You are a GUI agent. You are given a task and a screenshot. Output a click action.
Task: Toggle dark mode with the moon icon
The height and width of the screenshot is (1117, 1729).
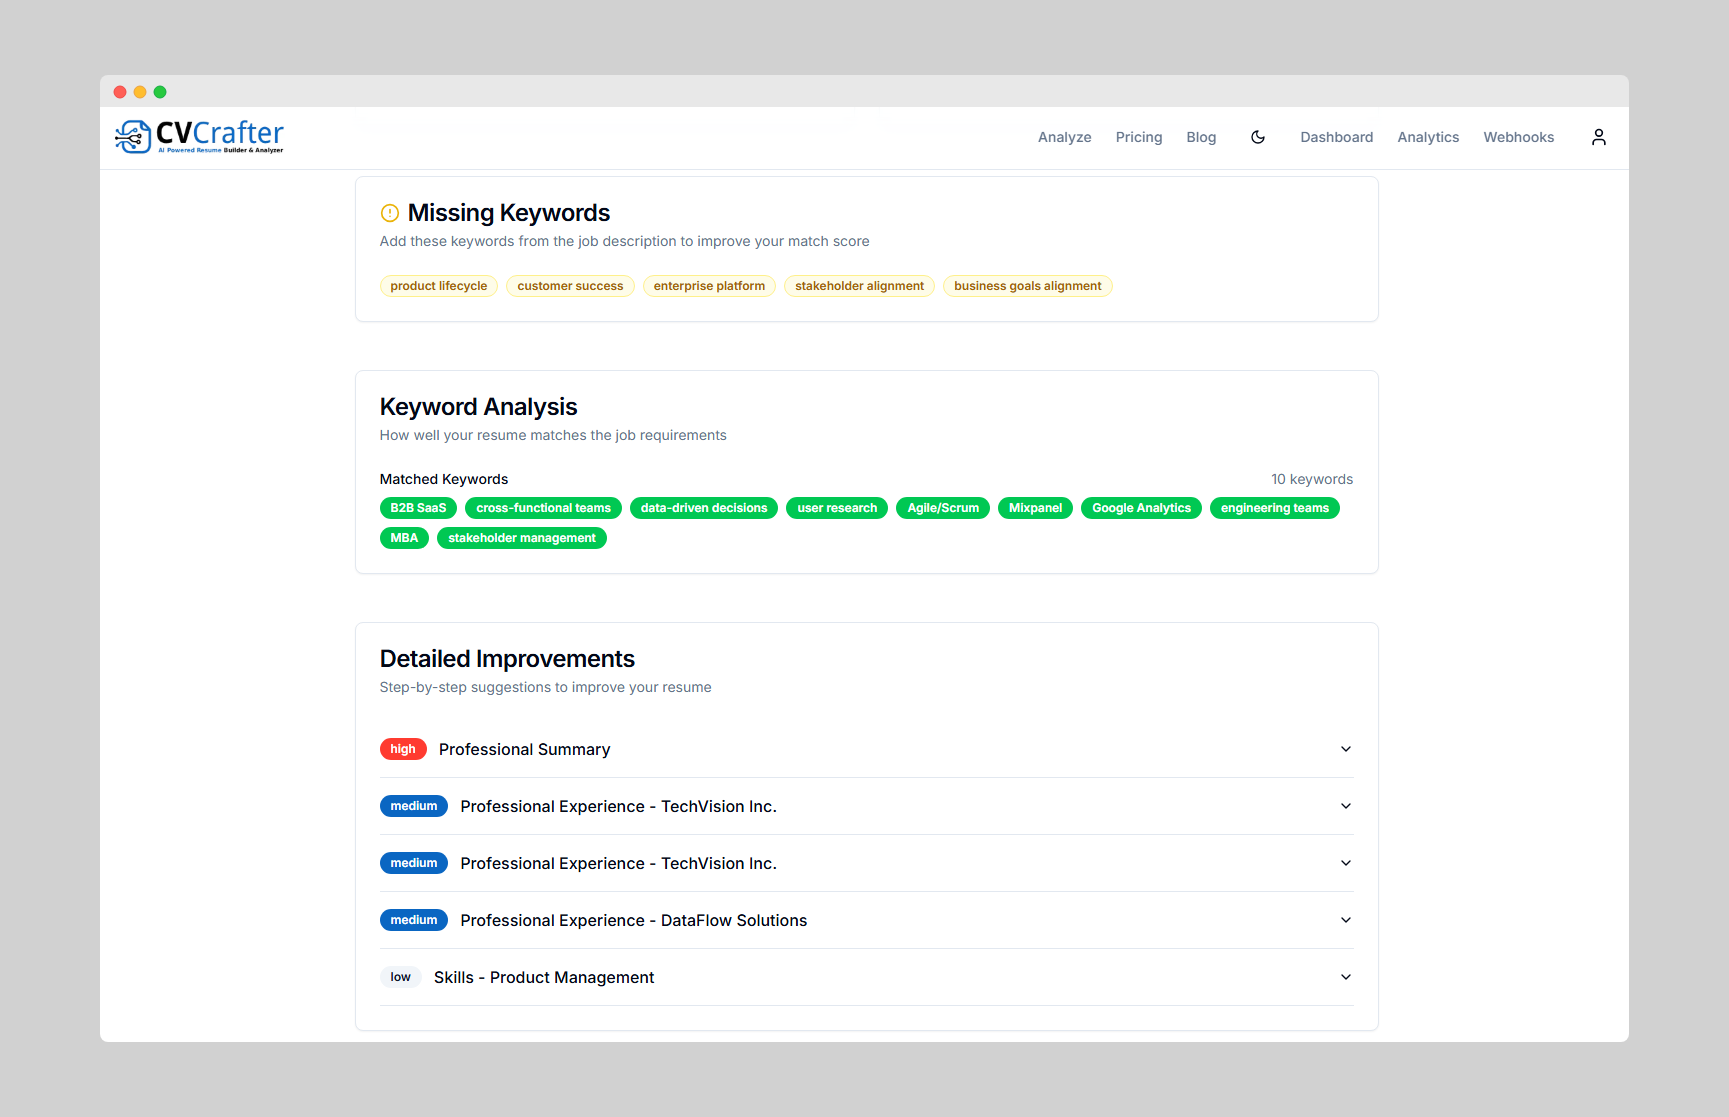pos(1257,137)
